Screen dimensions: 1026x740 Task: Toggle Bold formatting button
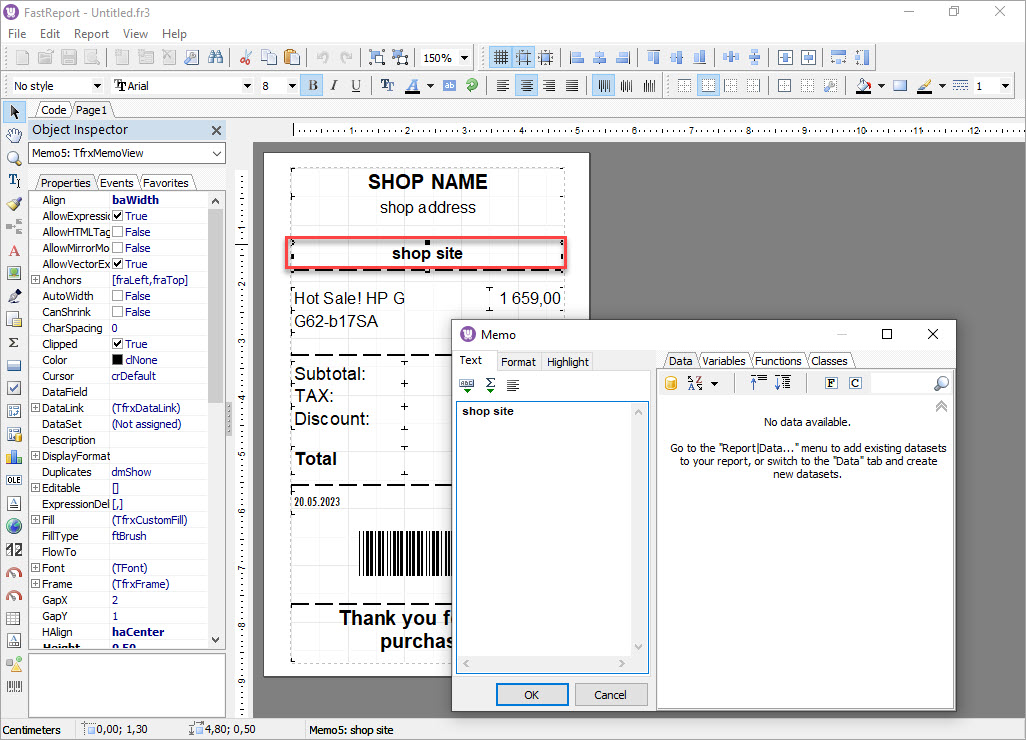313,86
